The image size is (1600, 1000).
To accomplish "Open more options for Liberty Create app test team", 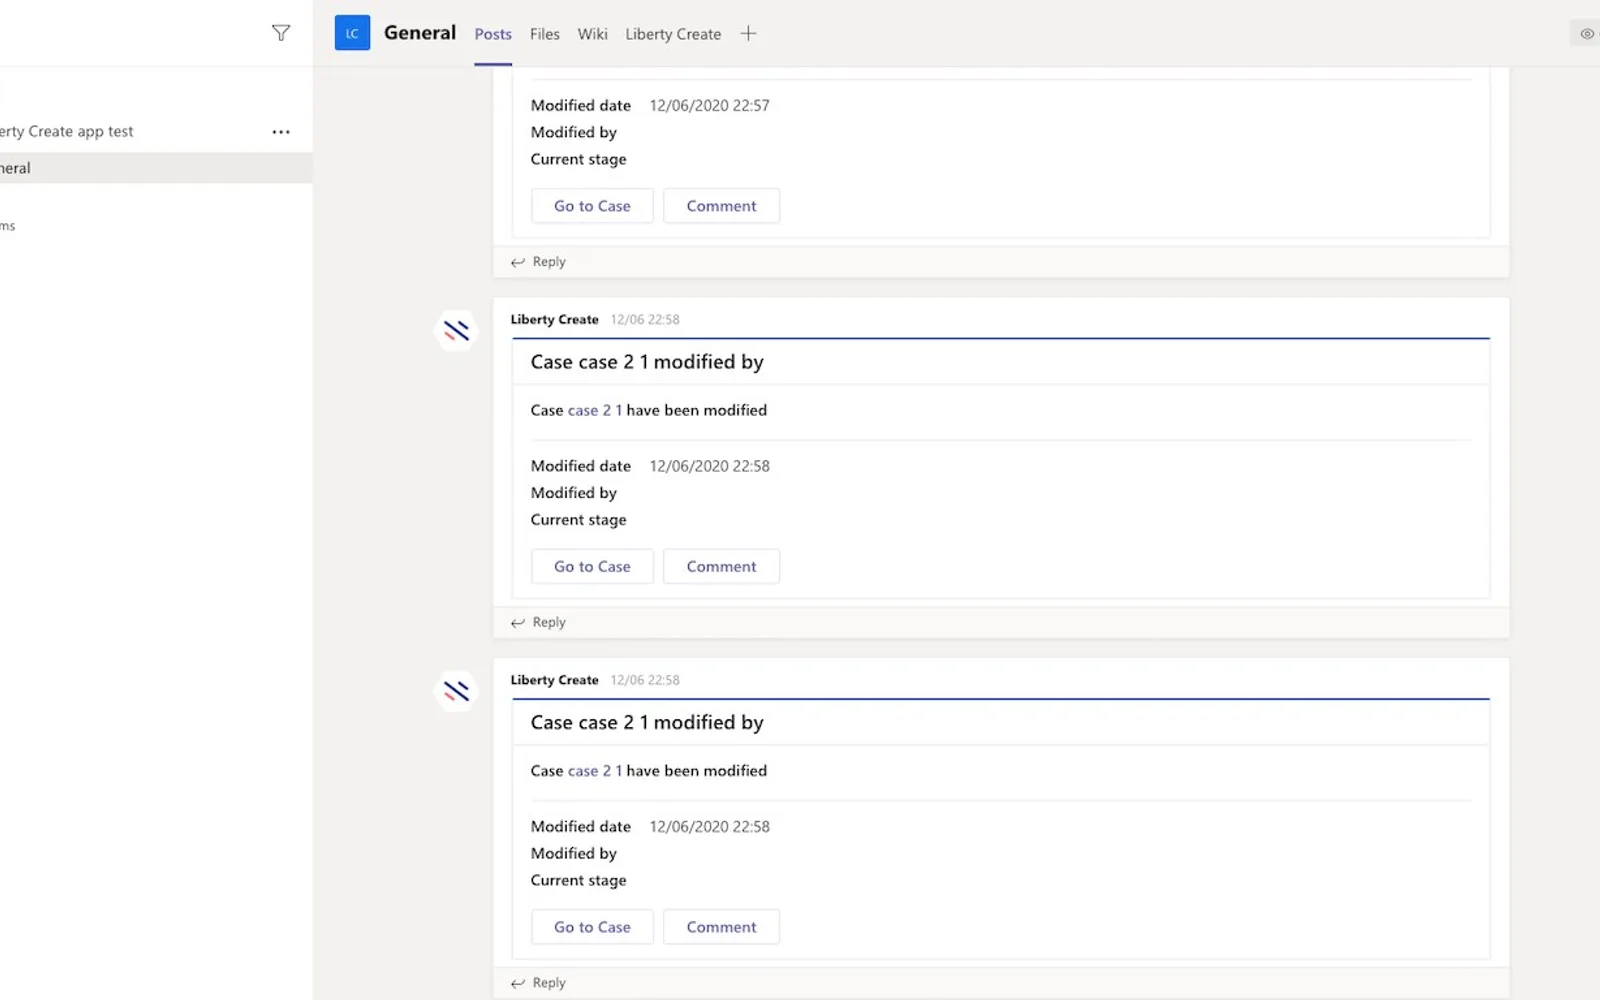I will pyautogui.click(x=281, y=132).
